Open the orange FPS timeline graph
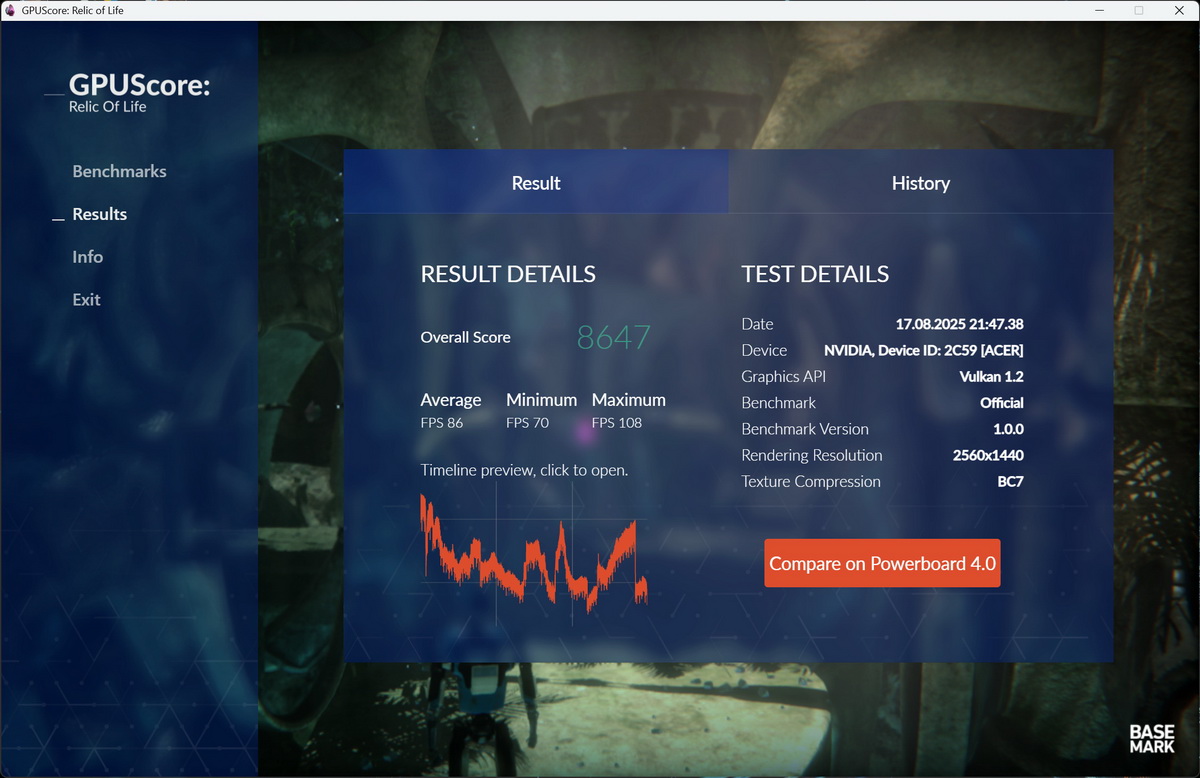This screenshot has width=1200, height=778. 534,553
